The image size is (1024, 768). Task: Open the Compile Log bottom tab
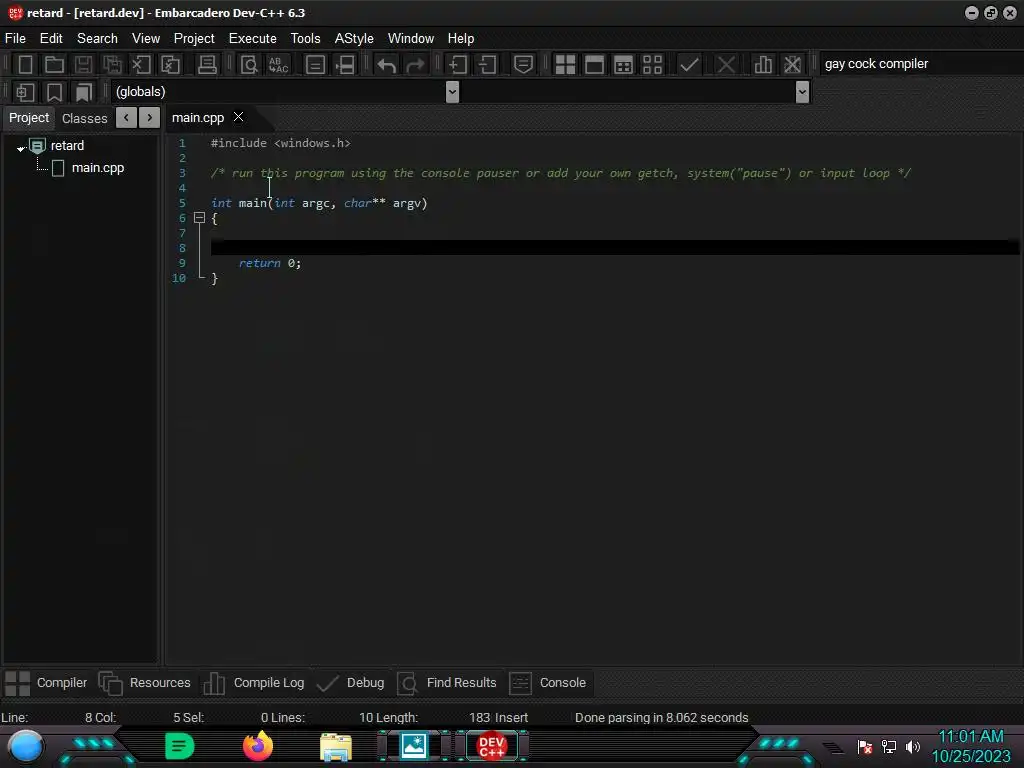pyautogui.click(x=254, y=683)
